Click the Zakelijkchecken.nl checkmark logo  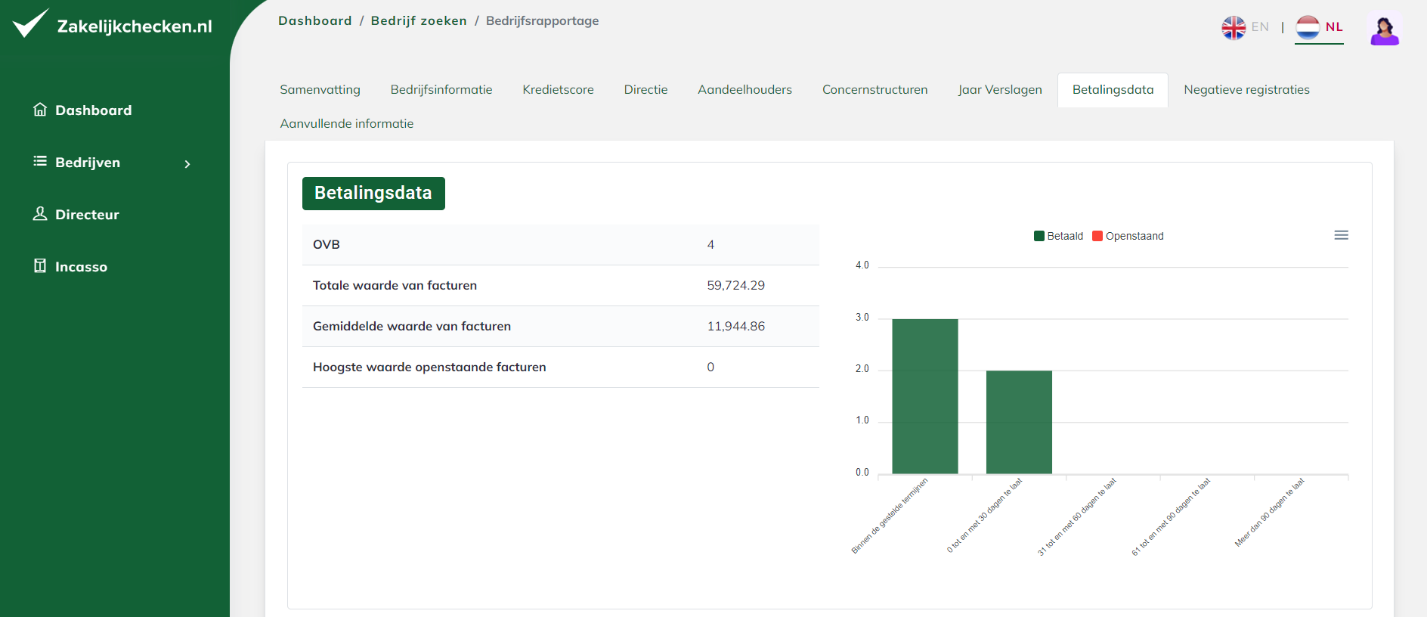(30, 23)
